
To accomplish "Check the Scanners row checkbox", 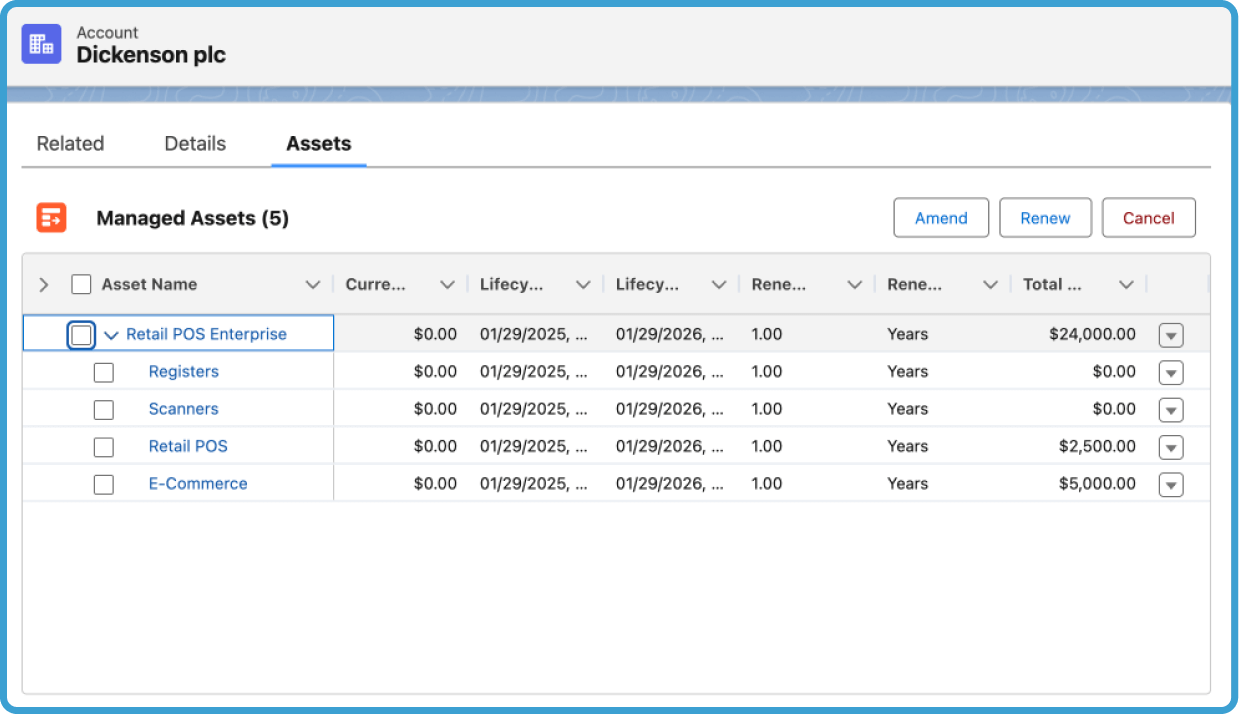I will 103,409.
